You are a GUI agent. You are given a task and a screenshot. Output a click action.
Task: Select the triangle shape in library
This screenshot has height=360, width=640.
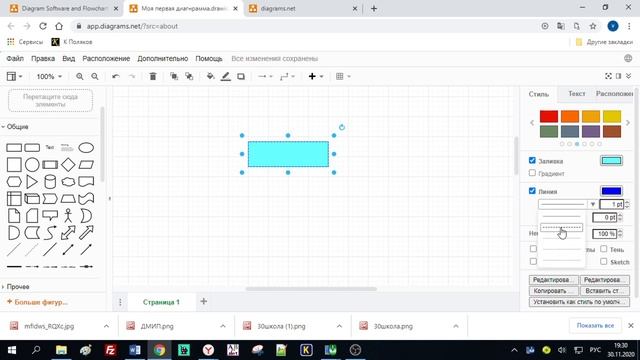coord(32,182)
